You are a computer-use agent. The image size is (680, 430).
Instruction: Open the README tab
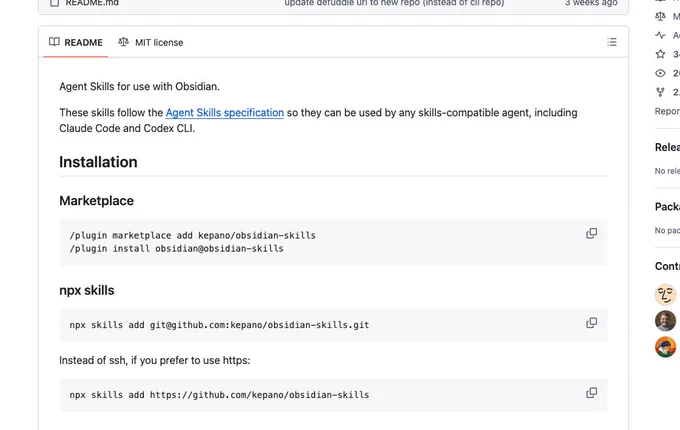[x=76, y=42]
